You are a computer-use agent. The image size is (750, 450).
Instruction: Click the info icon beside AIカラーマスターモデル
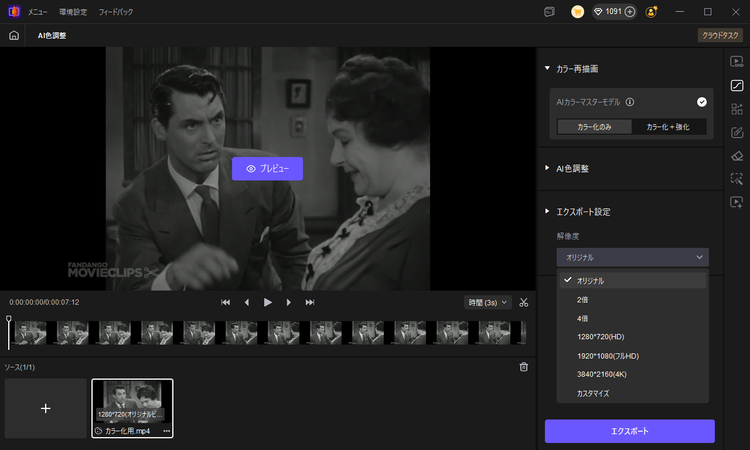630,102
